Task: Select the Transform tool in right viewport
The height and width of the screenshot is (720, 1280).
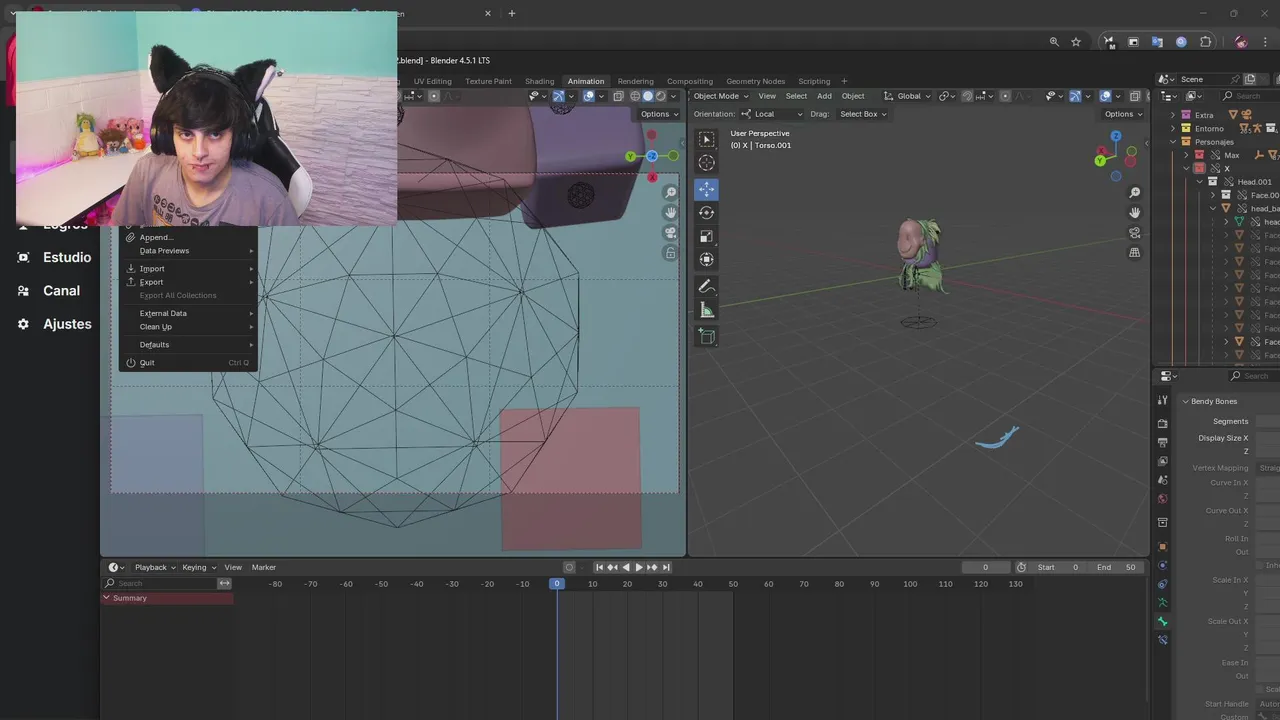Action: click(x=706, y=259)
